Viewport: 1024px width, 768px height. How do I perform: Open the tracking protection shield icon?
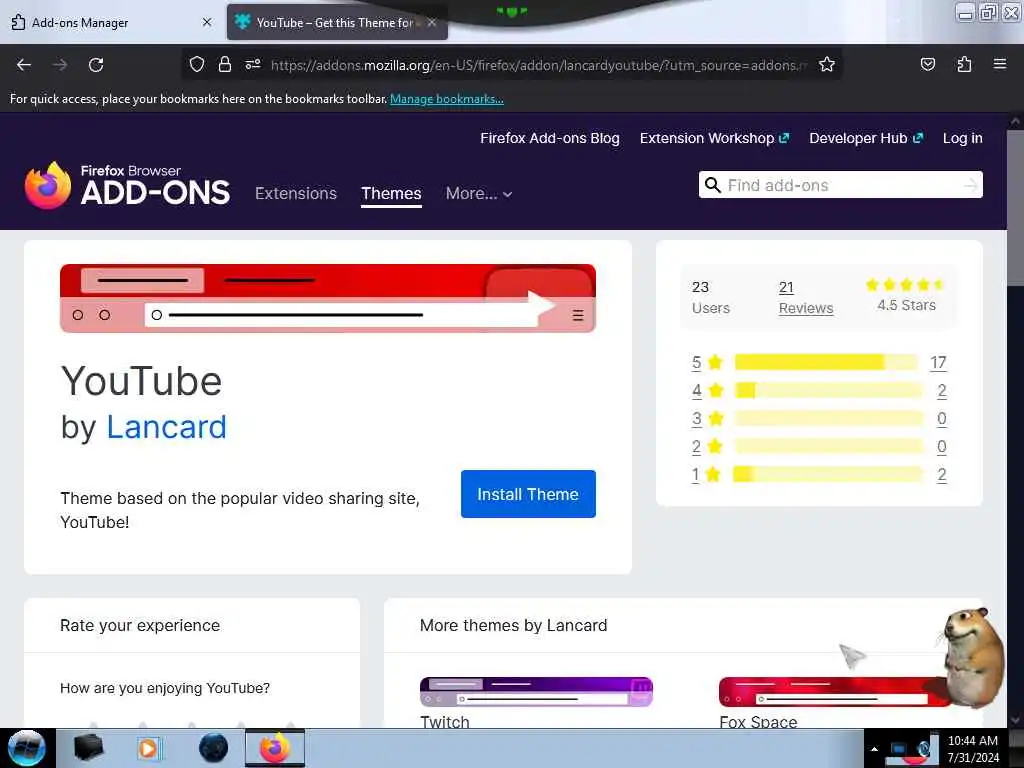(197, 64)
